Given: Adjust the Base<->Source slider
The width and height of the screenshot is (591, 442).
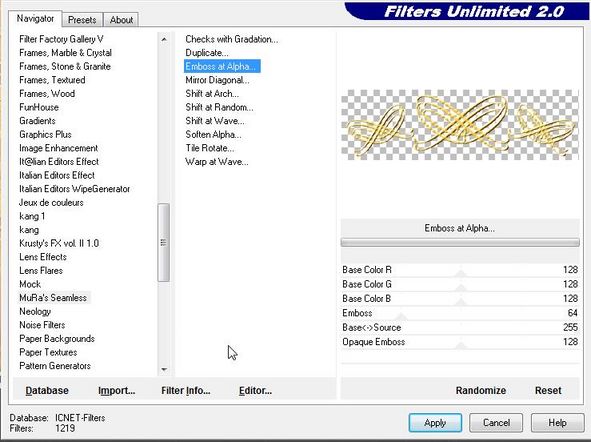Looking at the screenshot, I should (x=460, y=327).
